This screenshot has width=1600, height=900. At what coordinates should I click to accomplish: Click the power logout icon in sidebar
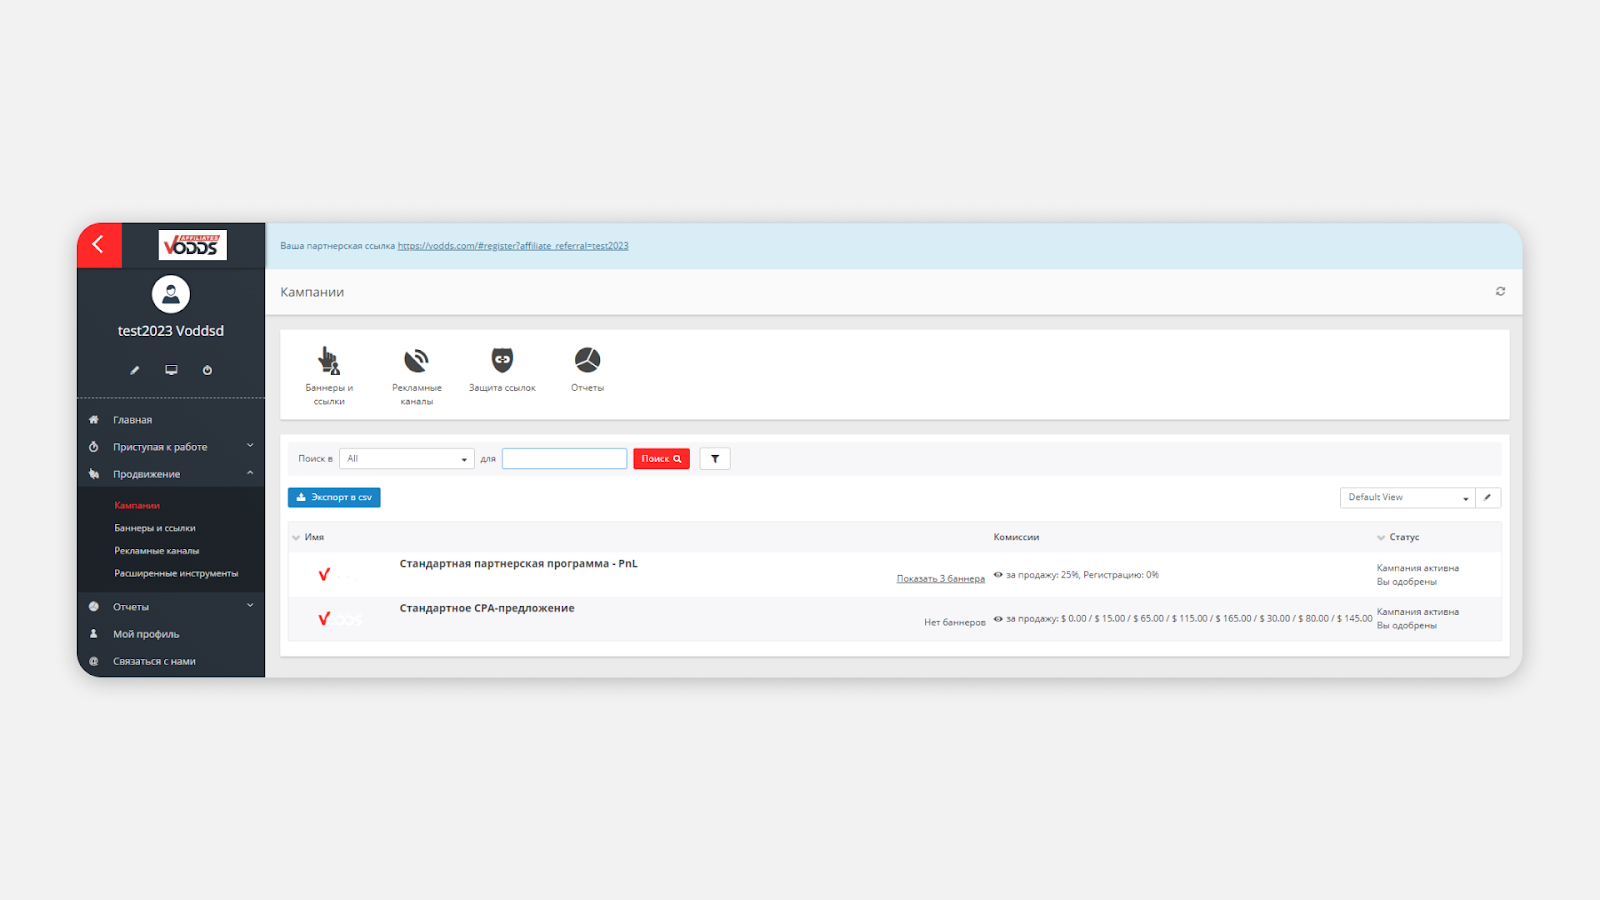[x=207, y=370]
